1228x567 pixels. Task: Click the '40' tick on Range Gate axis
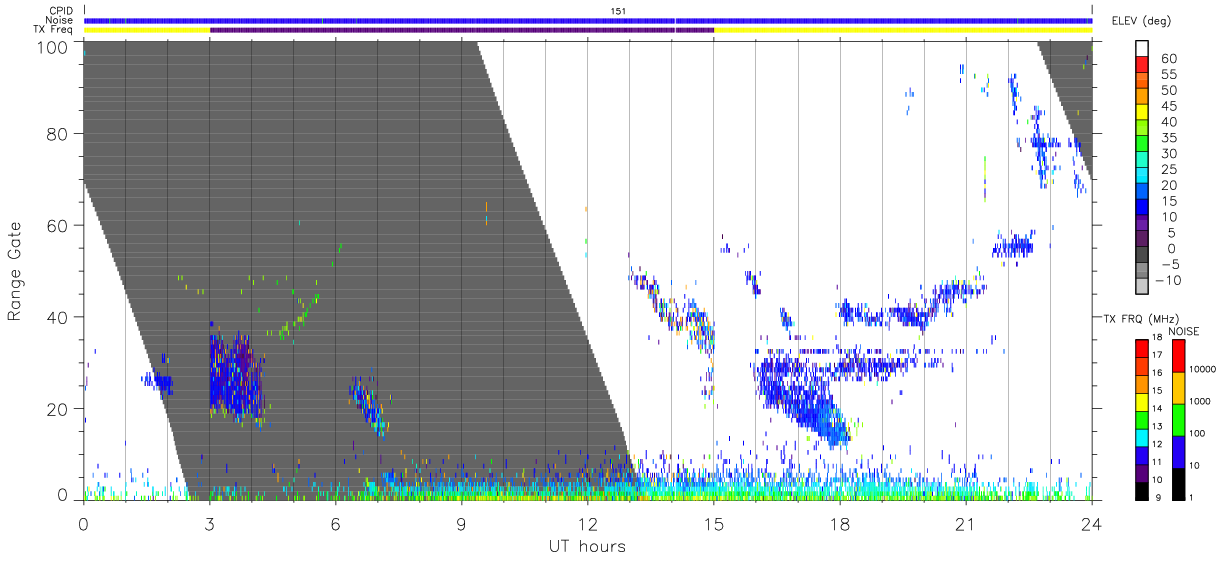57,317
